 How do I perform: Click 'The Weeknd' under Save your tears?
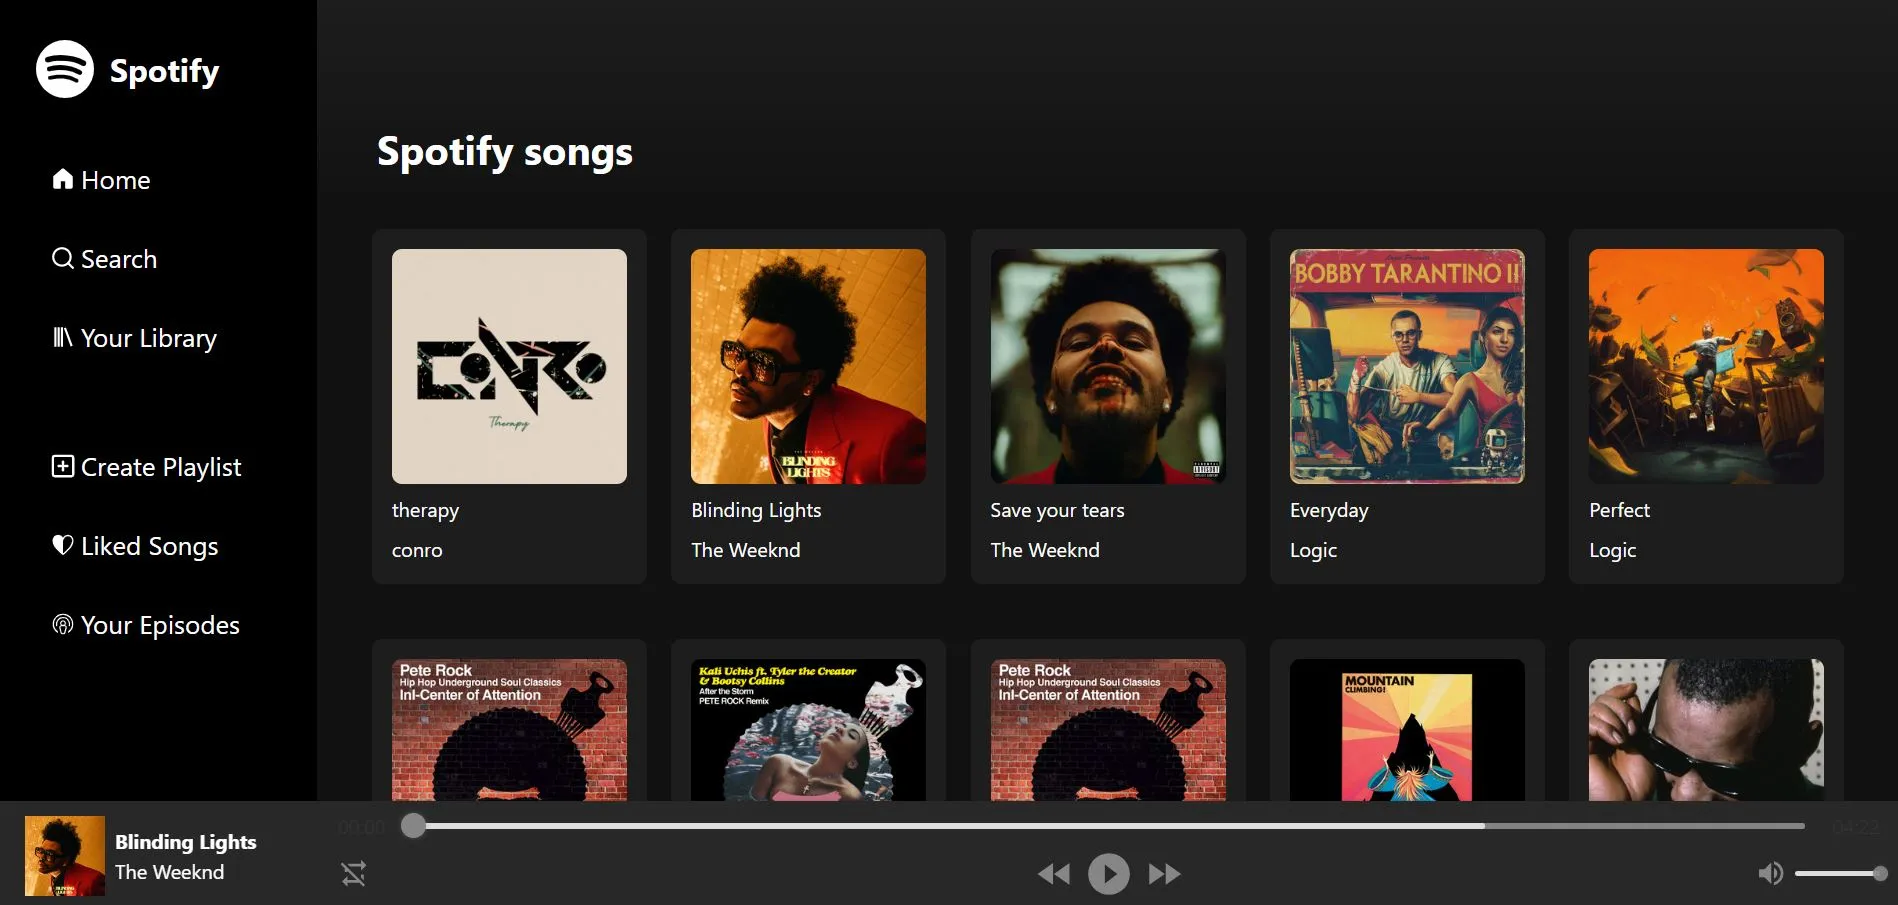(1045, 550)
